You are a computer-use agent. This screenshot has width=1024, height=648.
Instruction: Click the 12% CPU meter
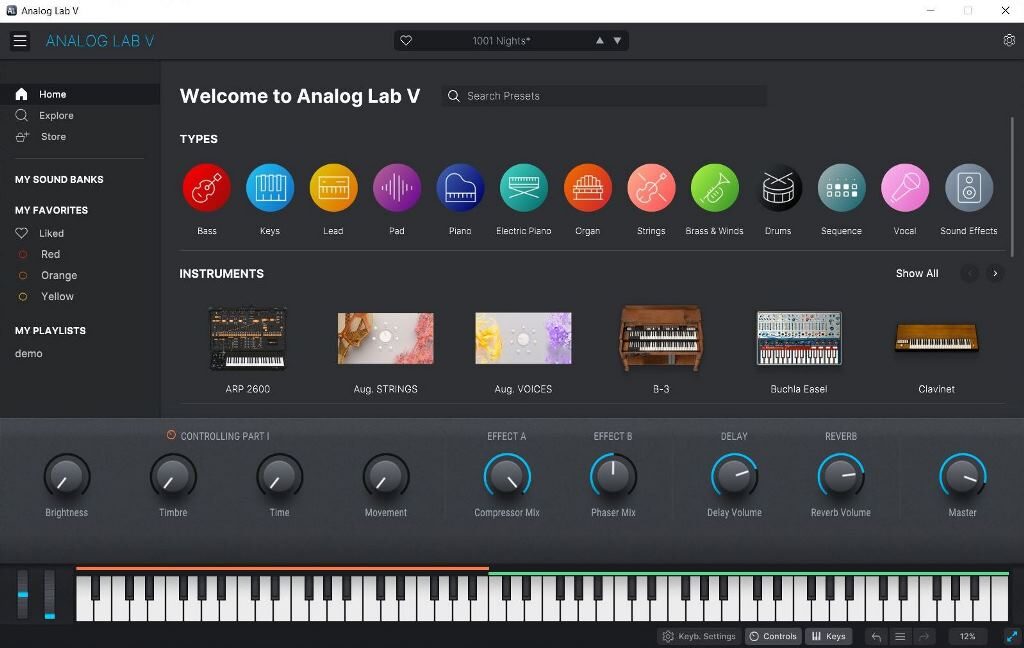[x=968, y=636]
